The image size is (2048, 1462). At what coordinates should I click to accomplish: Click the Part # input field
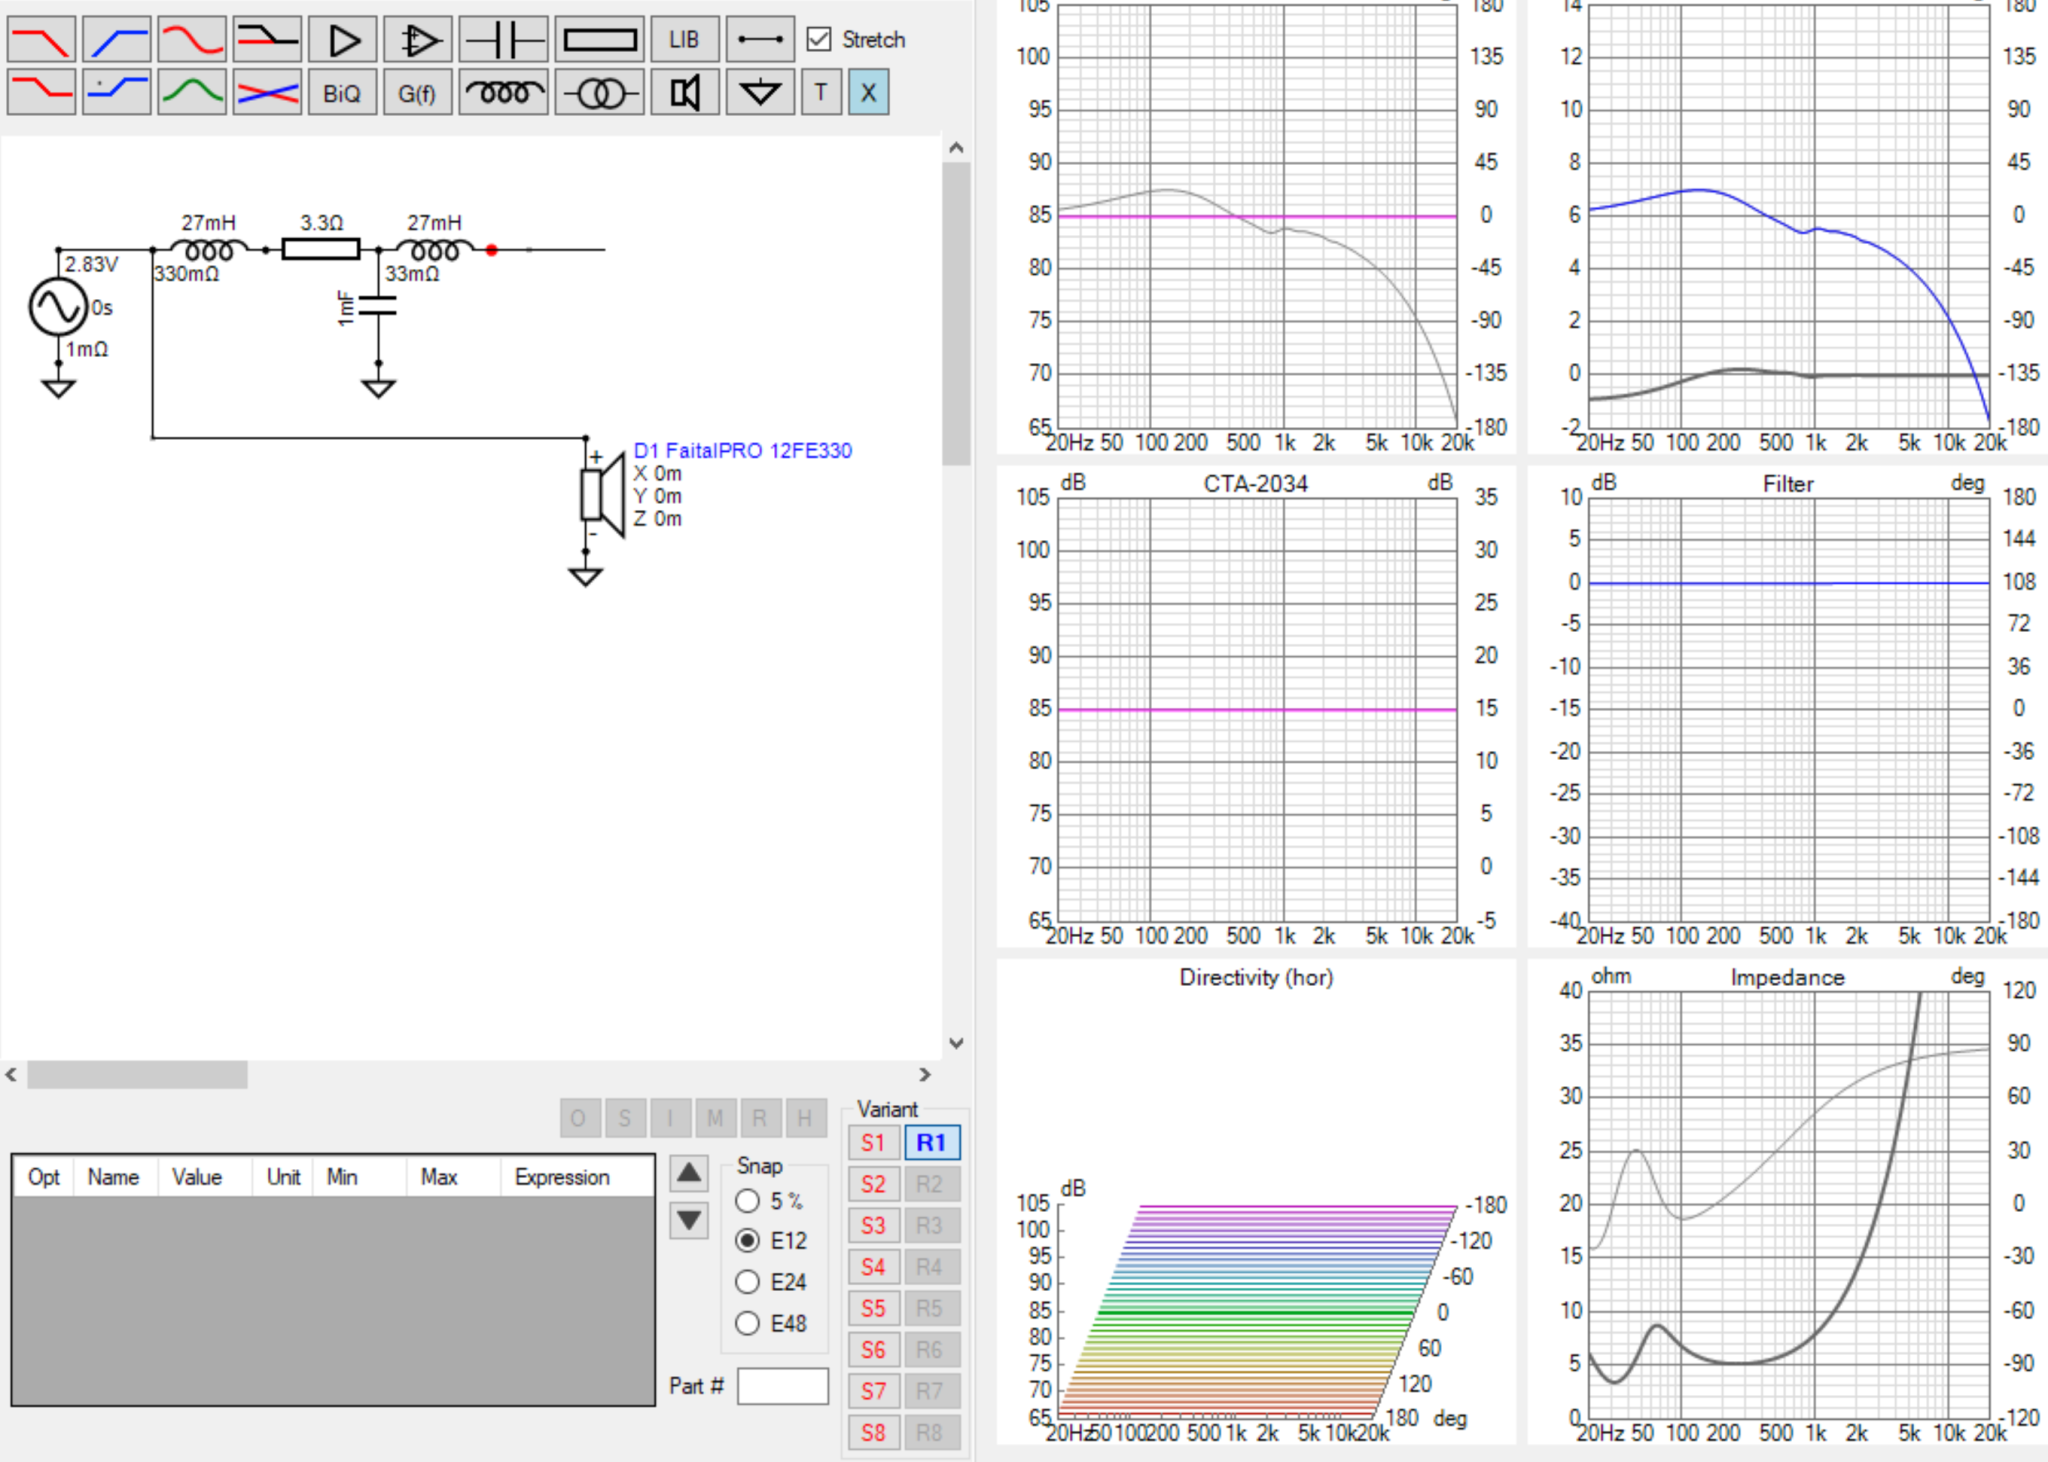783,1386
